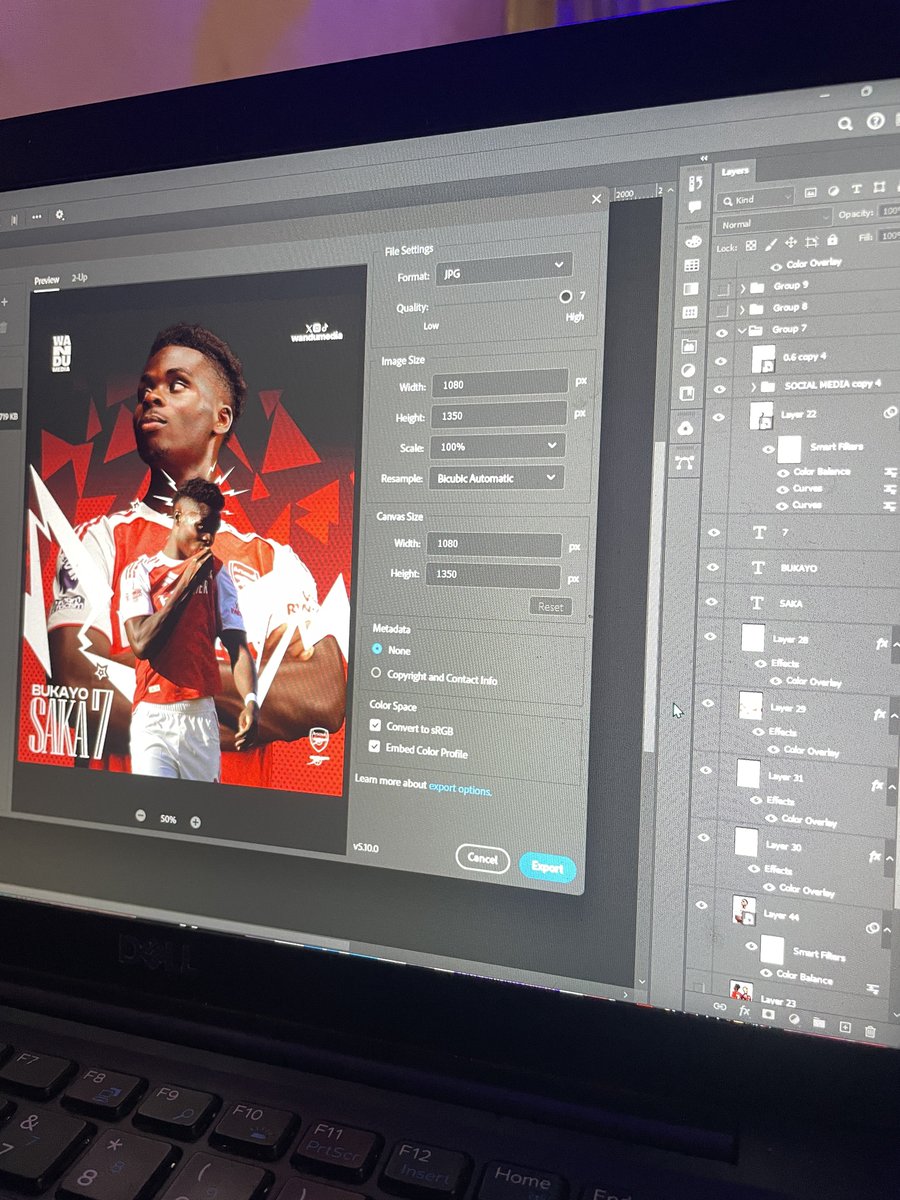
Task: Open the Format JPG dropdown
Action: (x=503, y=269)
